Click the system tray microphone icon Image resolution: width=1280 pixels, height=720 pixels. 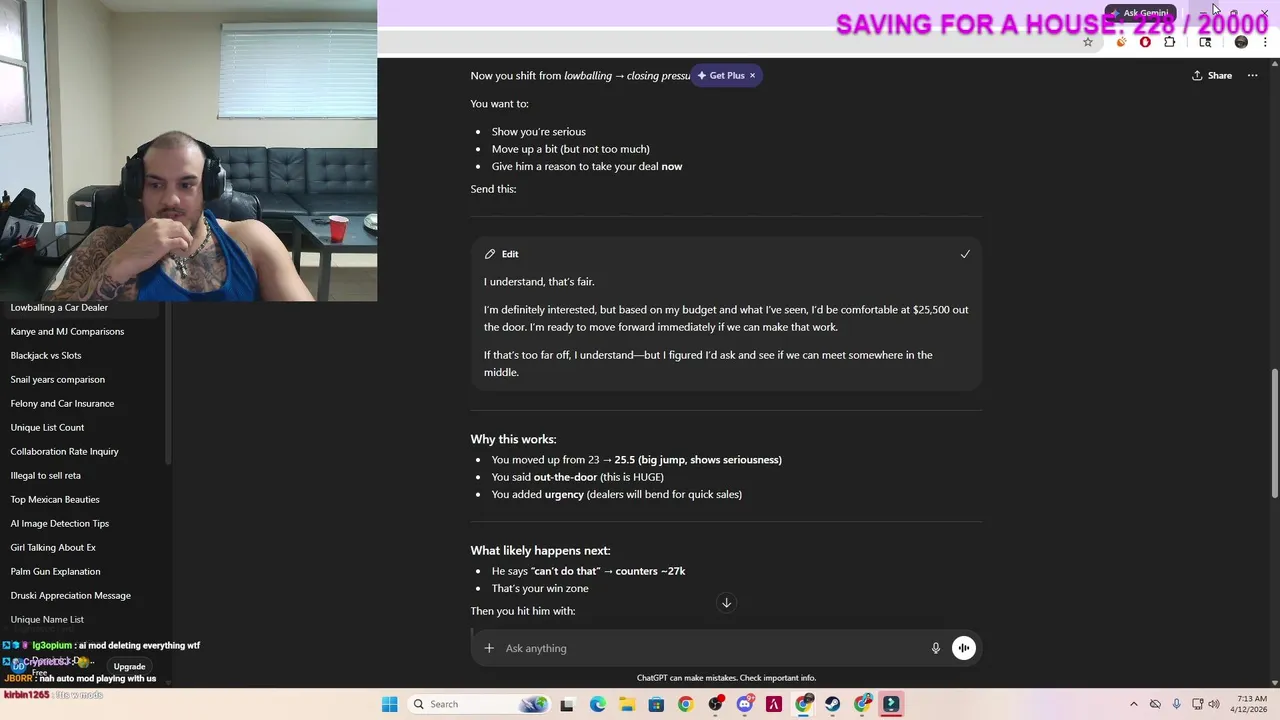pyautogui.click(x=1177, y=704)
